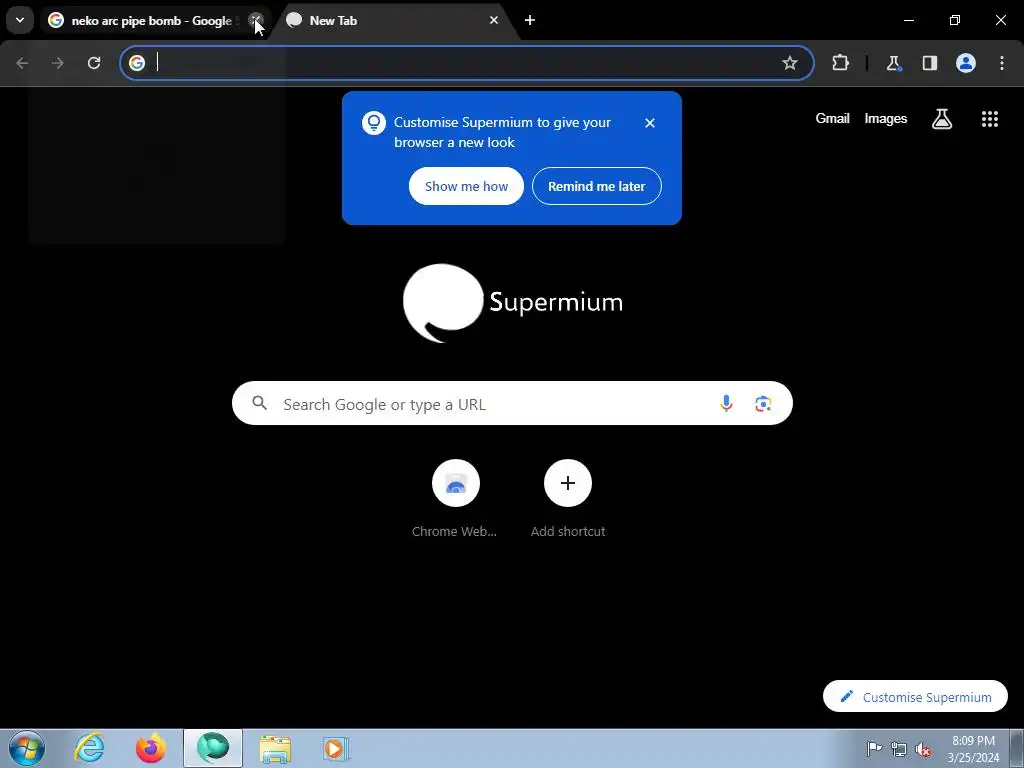This screenshot has height=768, width=1024.
Task: Bookmark this tab with the star icon
Action: tap(790, 63)
